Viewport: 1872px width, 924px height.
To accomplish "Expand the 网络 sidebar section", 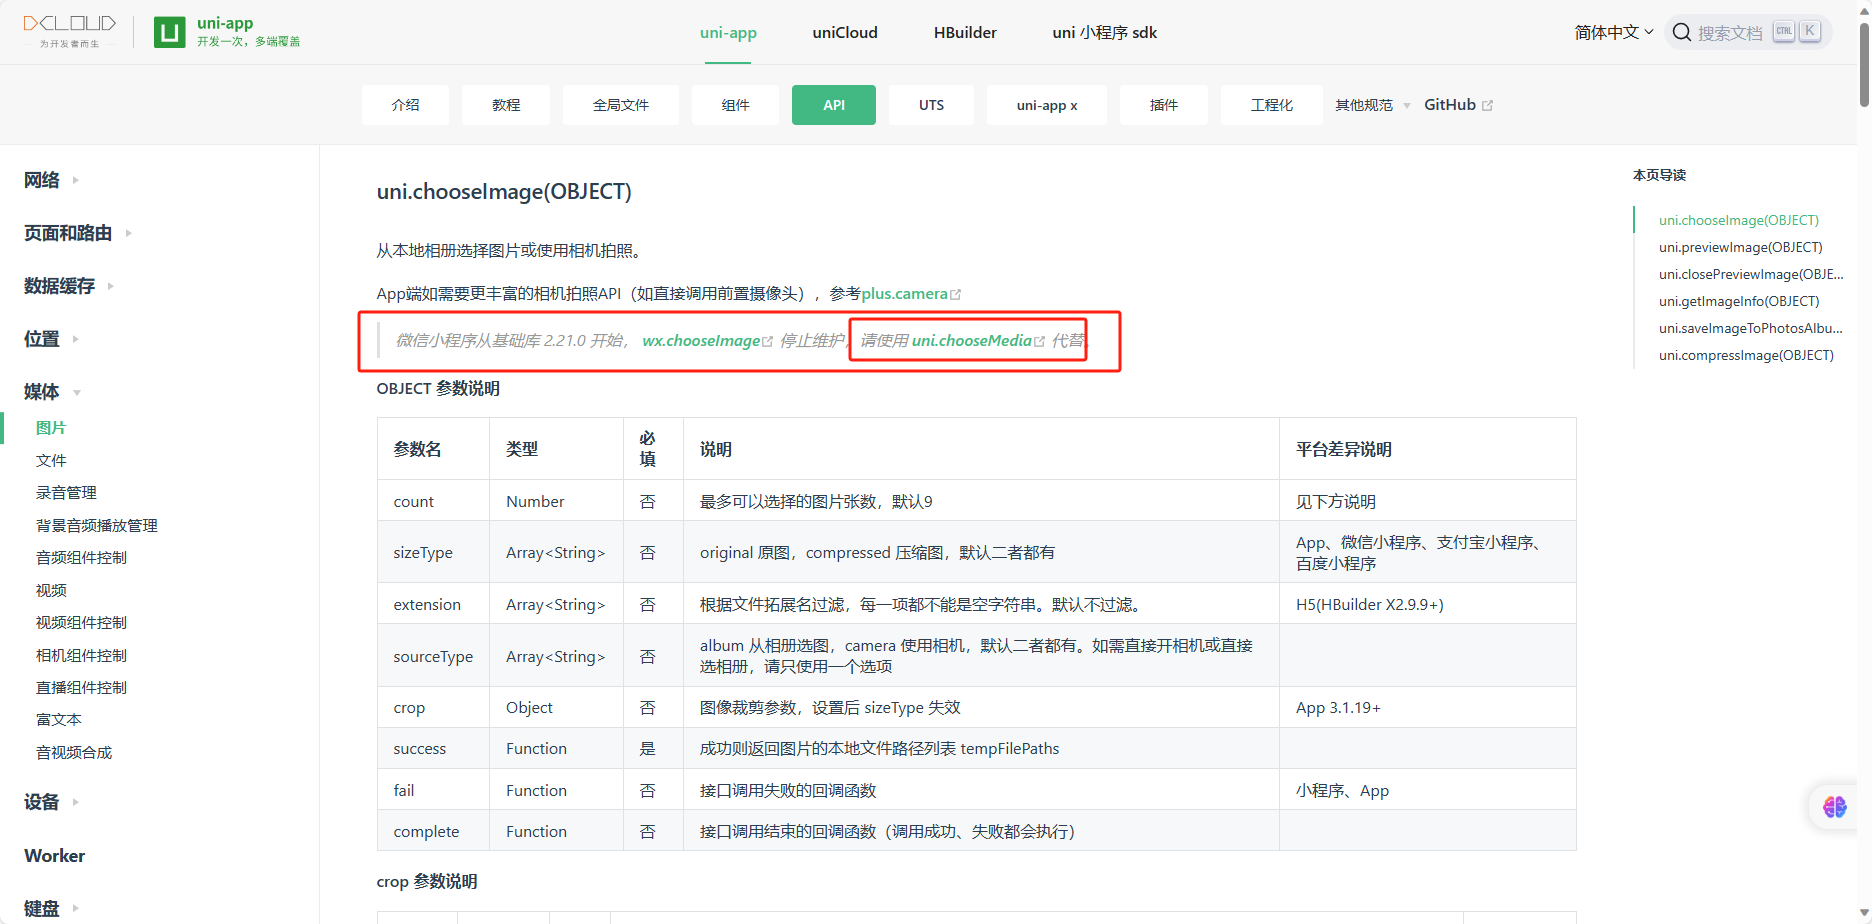I will [52, 180].
